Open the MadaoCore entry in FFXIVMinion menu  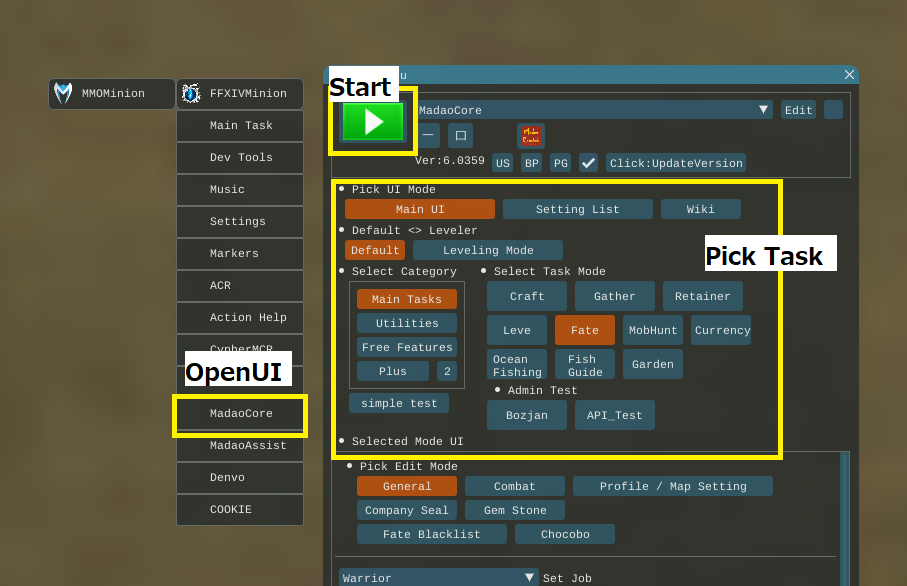tap(240, 414)
